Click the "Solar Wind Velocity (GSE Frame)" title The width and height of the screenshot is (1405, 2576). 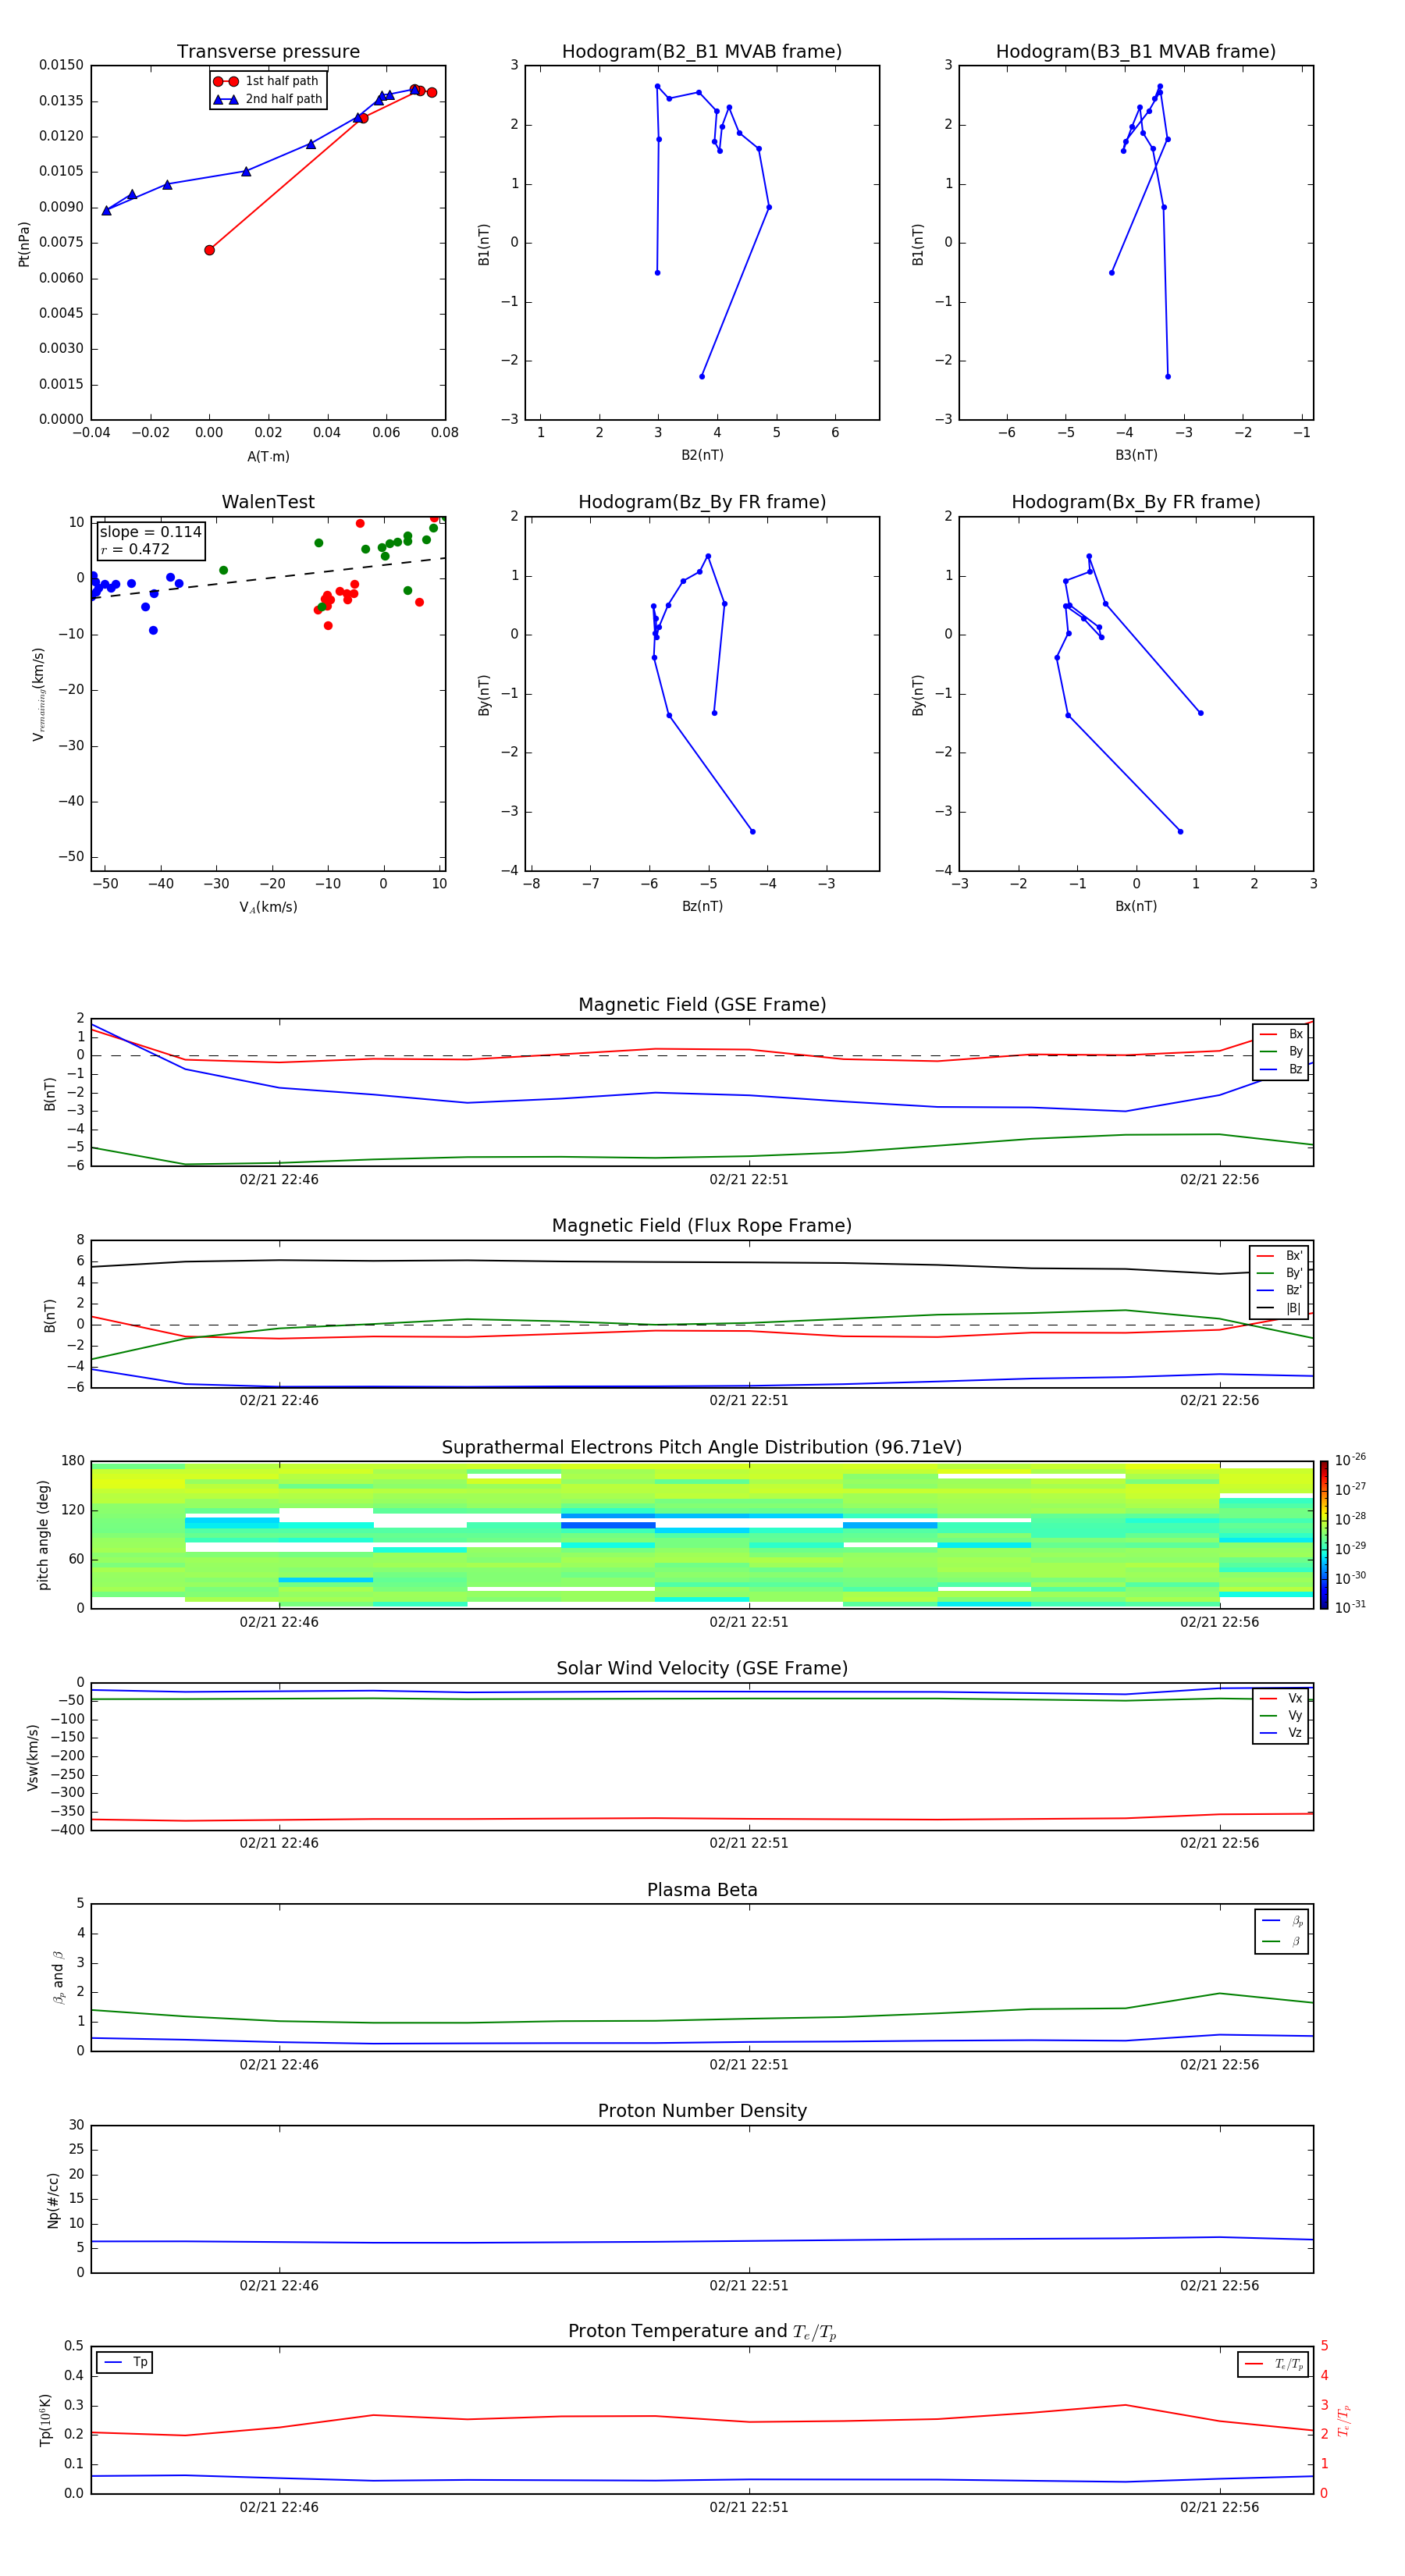click(702, 1668)
